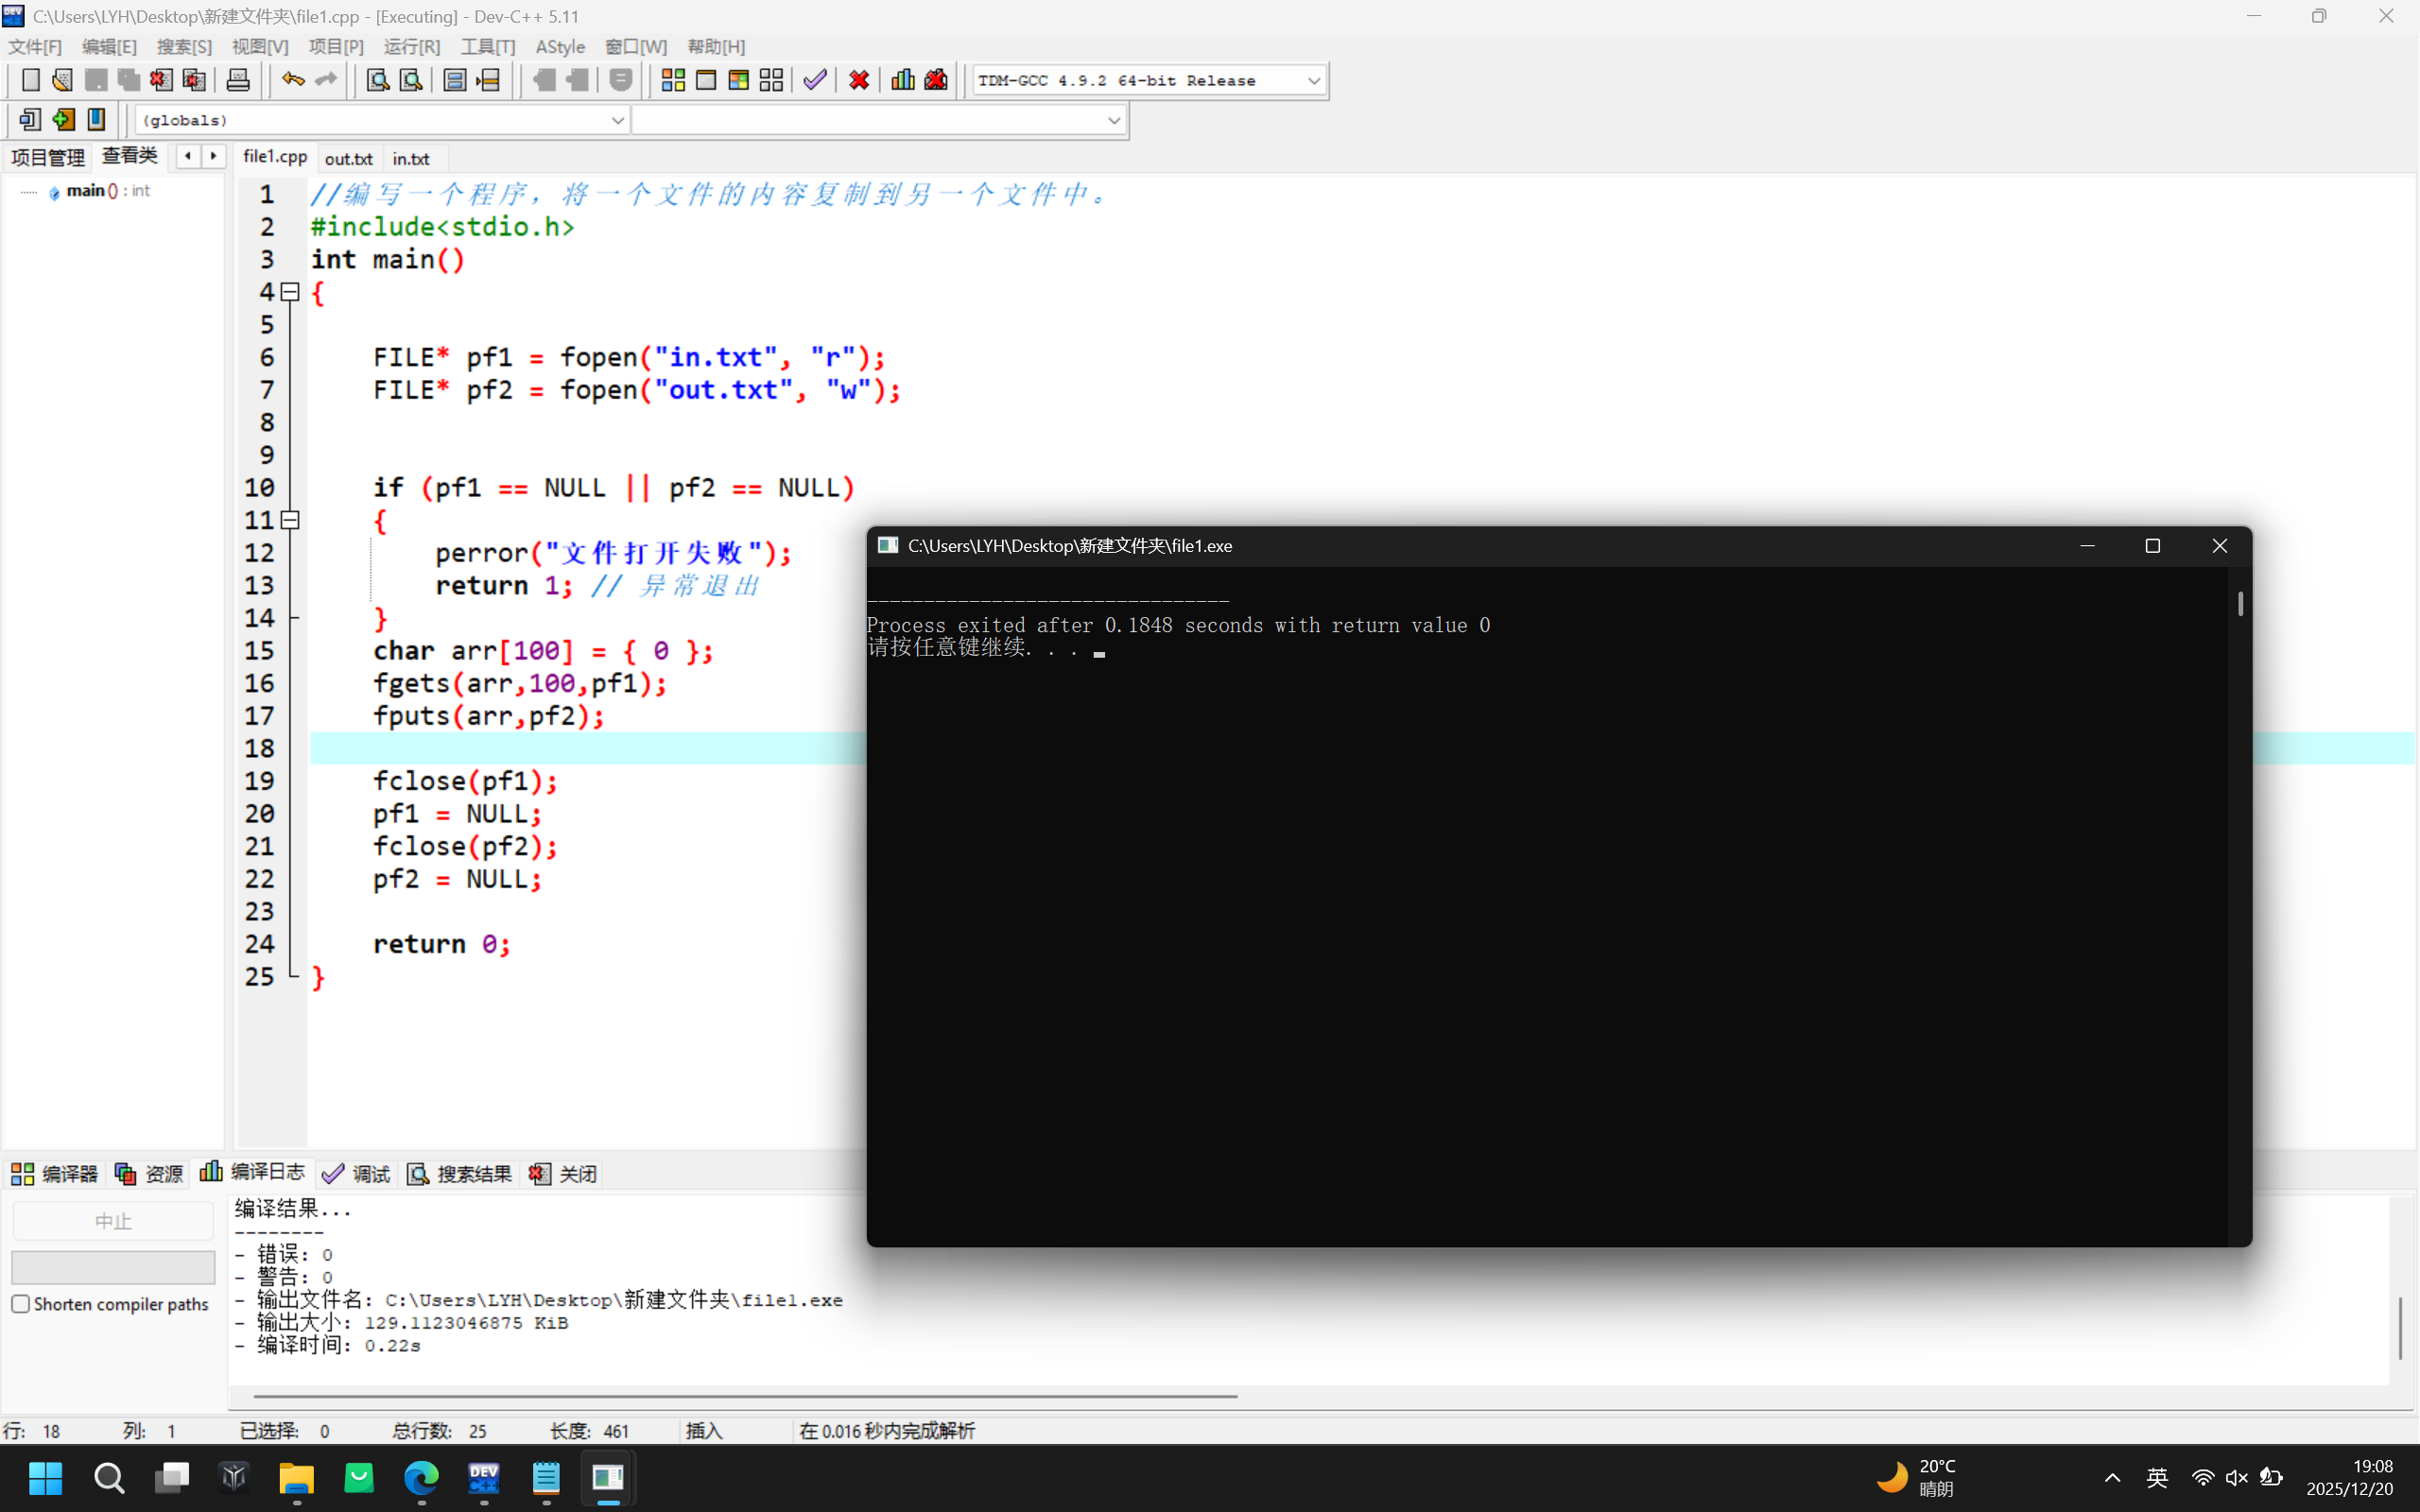Click the profile analysis bar chart icon

coord(903,80)
